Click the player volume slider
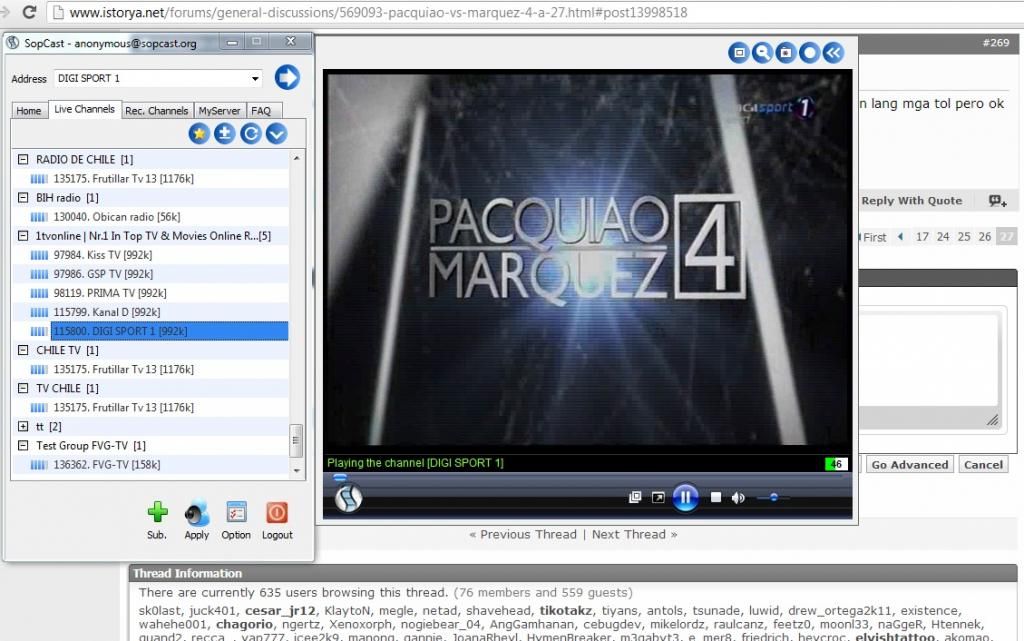Viewport: 1024px width, 641px height. pyautogui.click(x=772, y=497)
